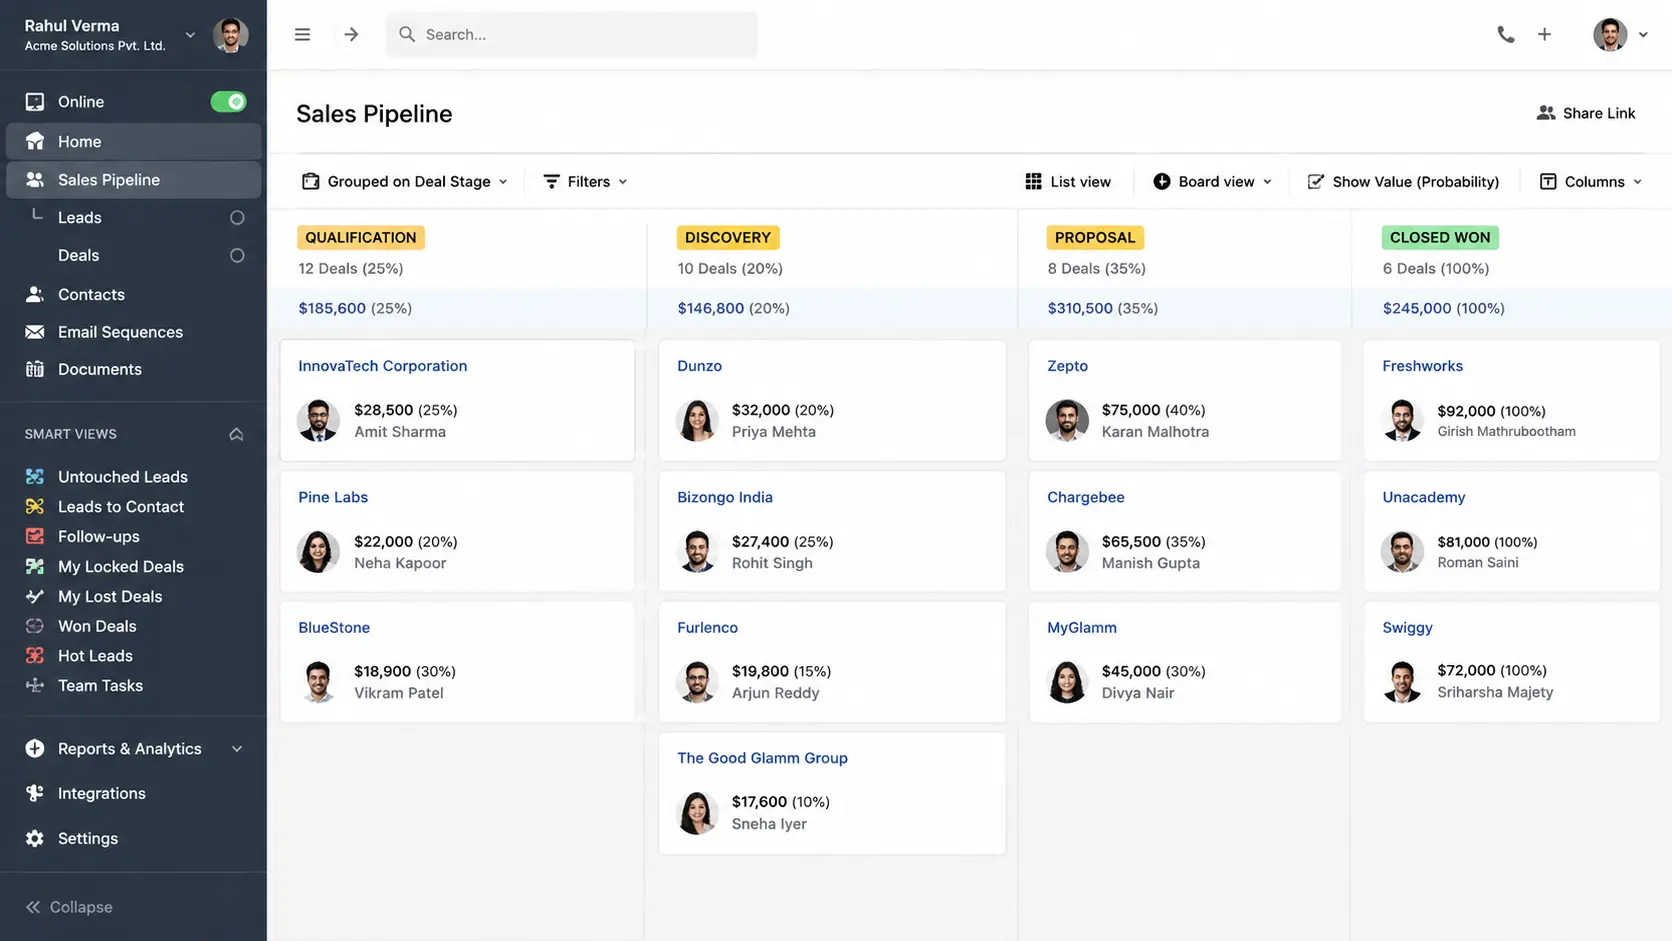The height and width of the screenshot is (941, 1672).
Task: Click the CLOSED WON stage label
Action: 1440,237
